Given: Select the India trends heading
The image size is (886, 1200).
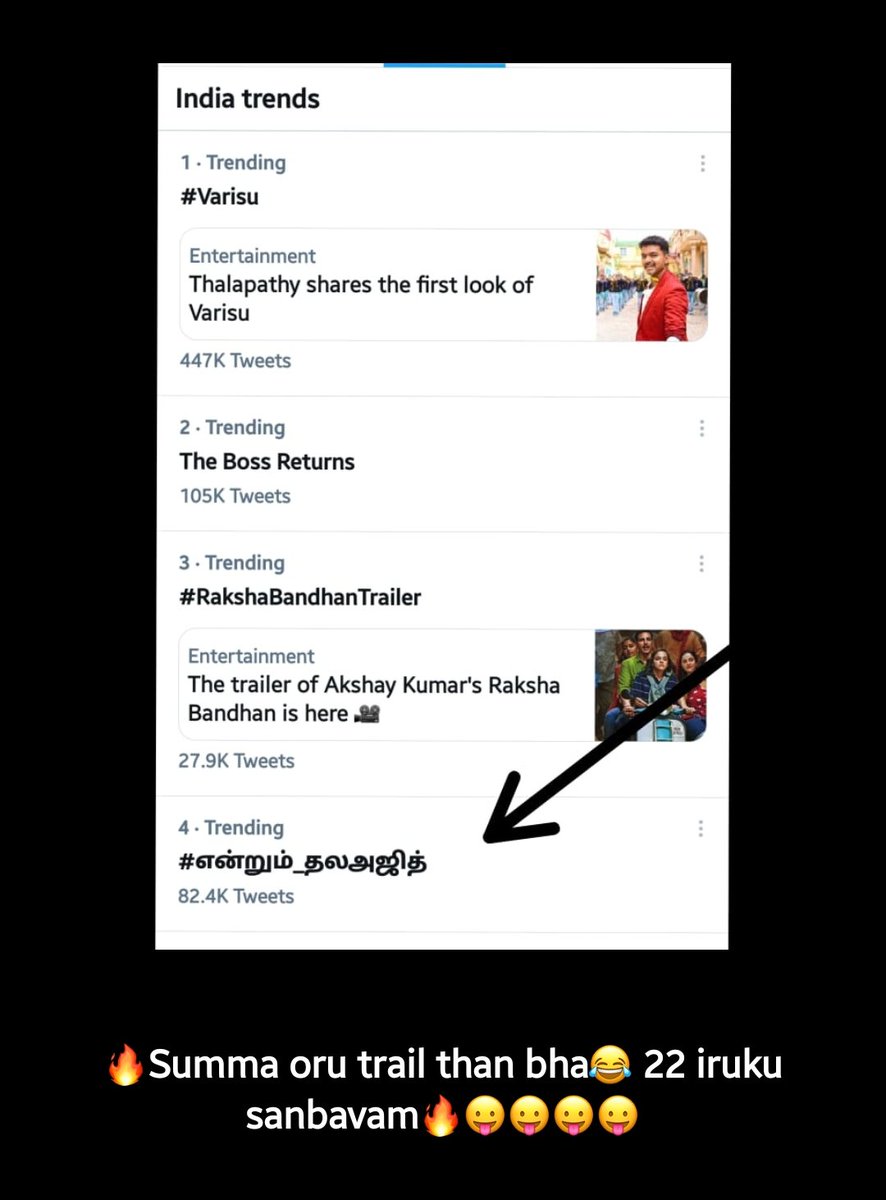Looking at the screenshot, I should 247,99.
